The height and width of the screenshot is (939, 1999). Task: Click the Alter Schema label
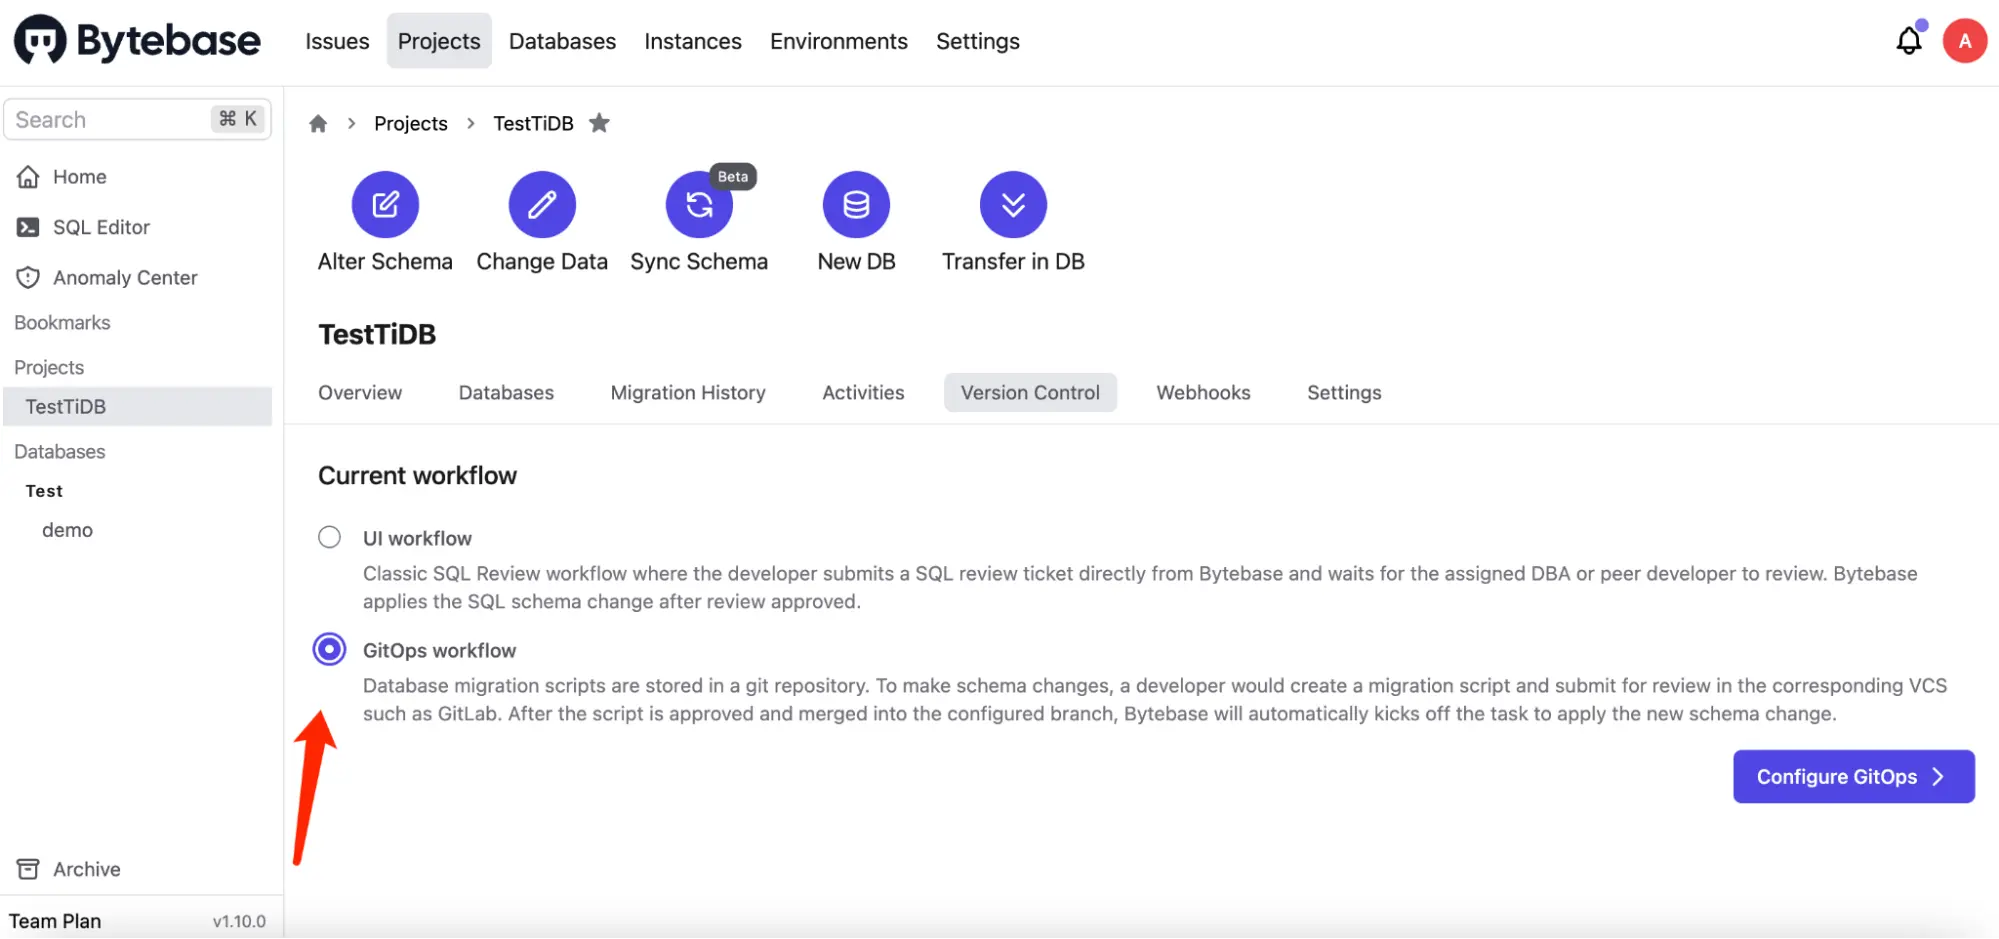[385, 261]
